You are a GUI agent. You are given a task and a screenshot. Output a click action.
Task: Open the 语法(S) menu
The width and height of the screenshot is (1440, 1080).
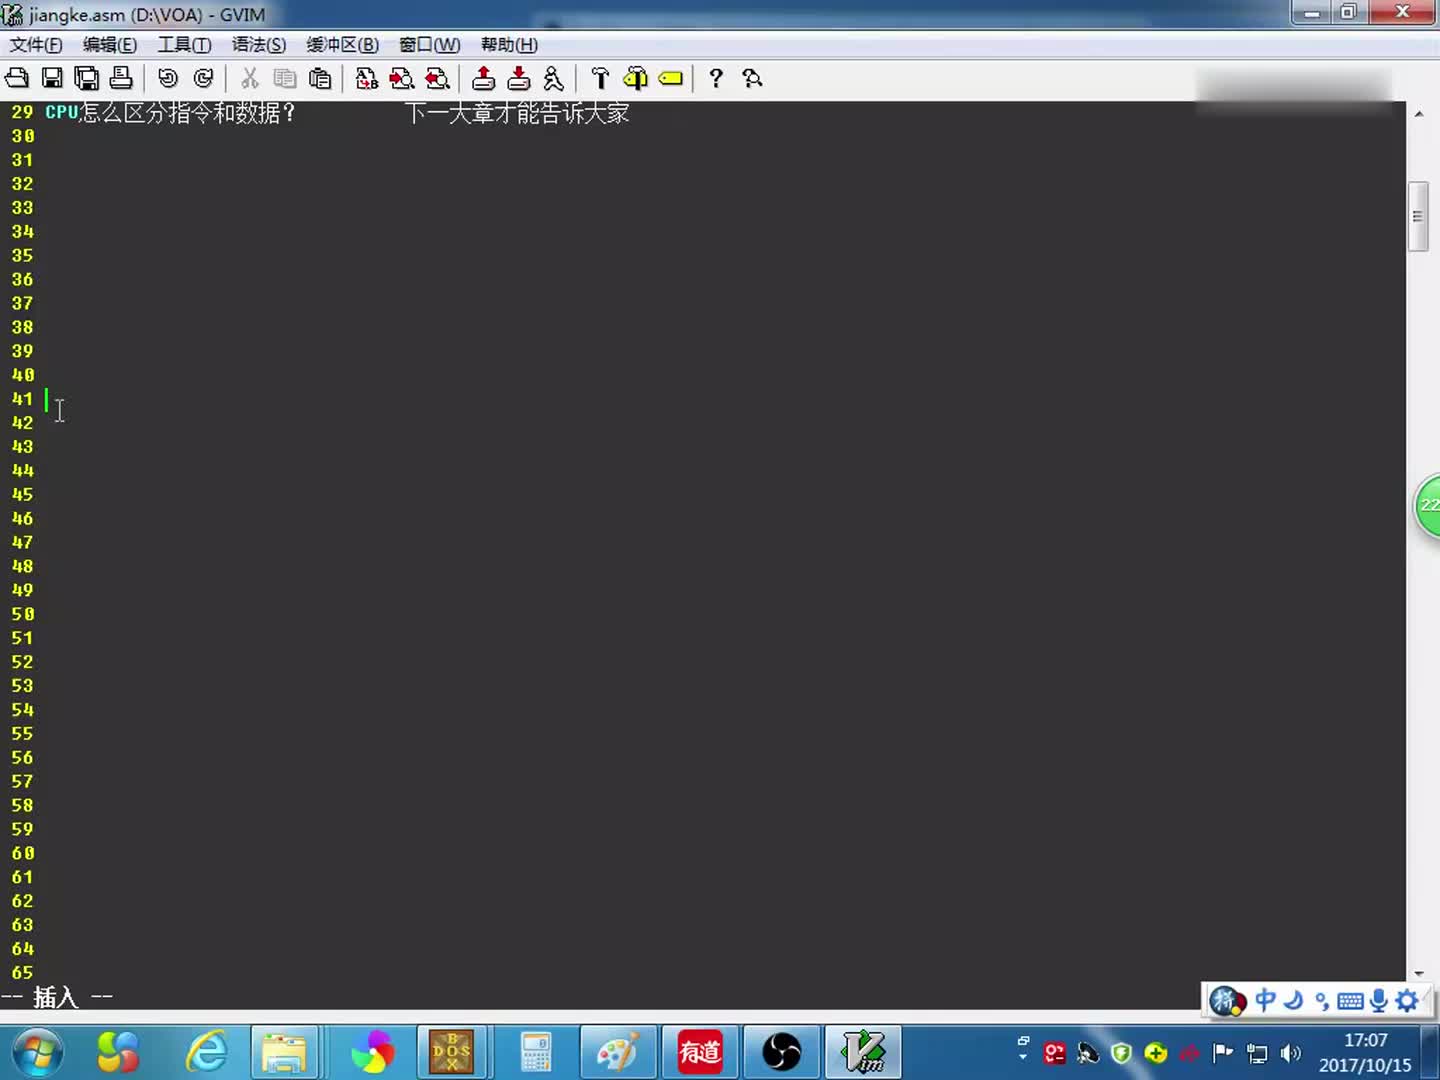pyautogui.click(x=259, y=45)
